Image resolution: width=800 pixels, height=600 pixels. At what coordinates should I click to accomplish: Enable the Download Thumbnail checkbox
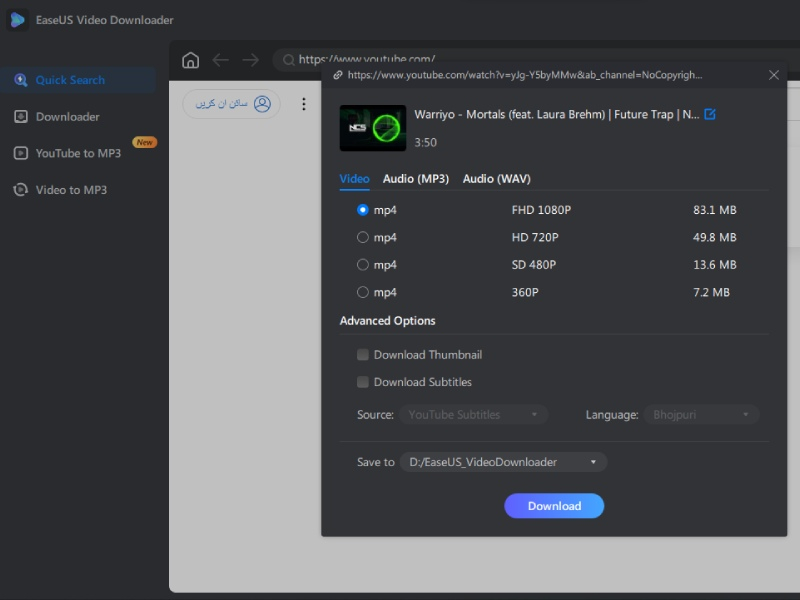coord(363,355)
